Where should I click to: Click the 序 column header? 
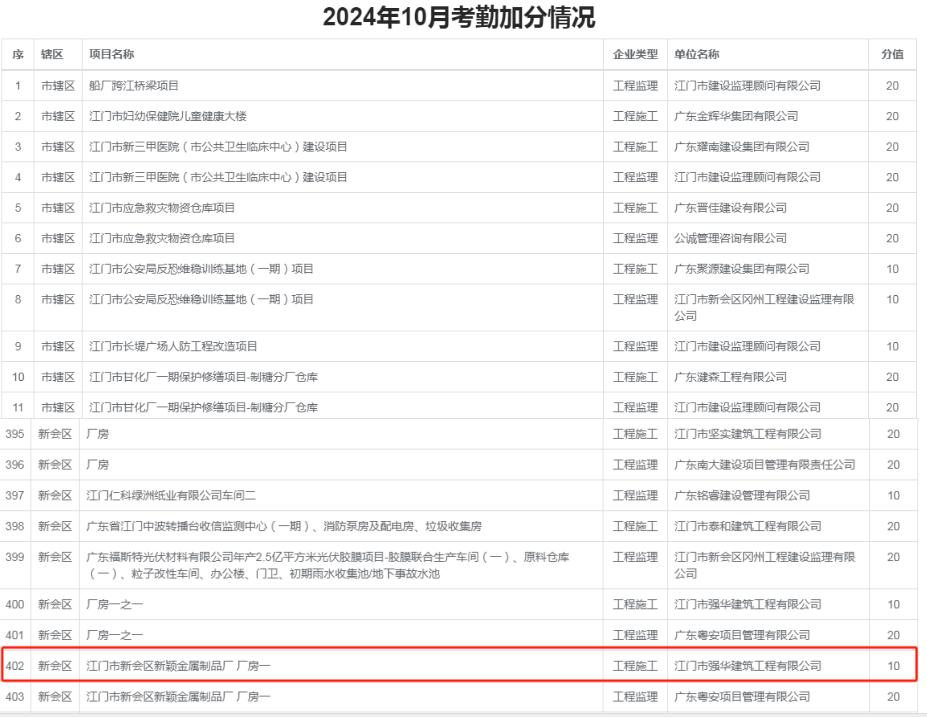[x=18, y=54]
